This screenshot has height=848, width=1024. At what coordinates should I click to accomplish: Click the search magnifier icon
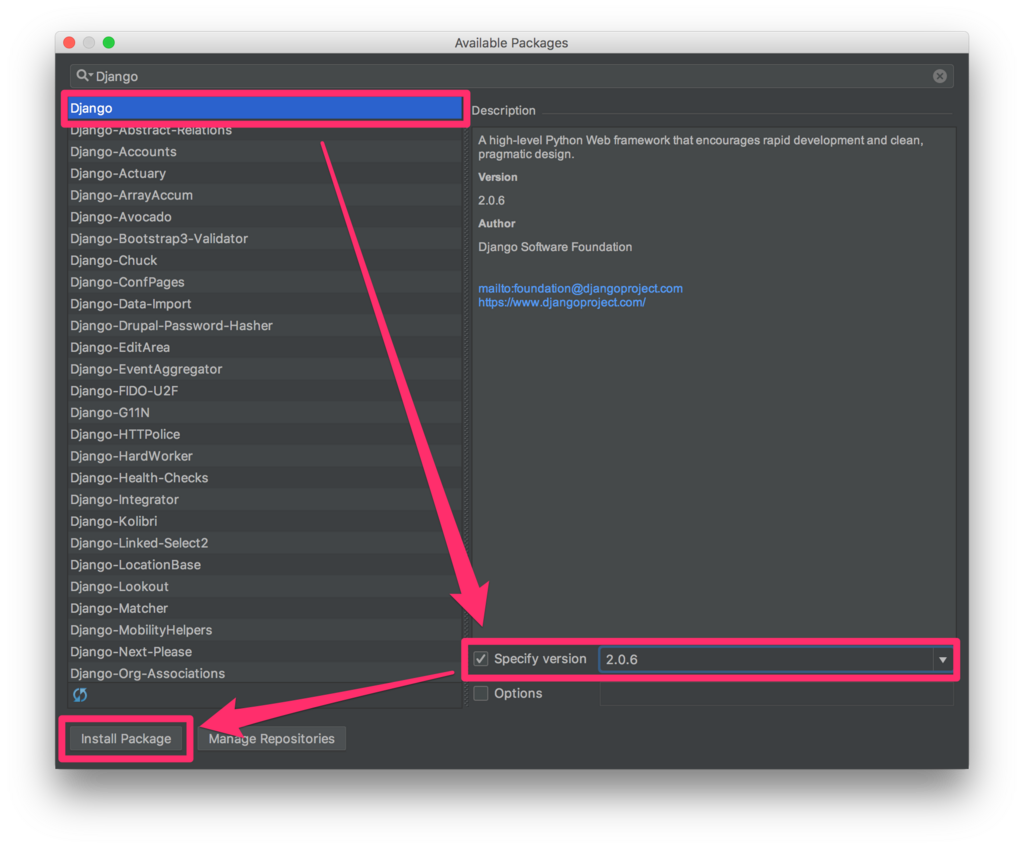84,76
